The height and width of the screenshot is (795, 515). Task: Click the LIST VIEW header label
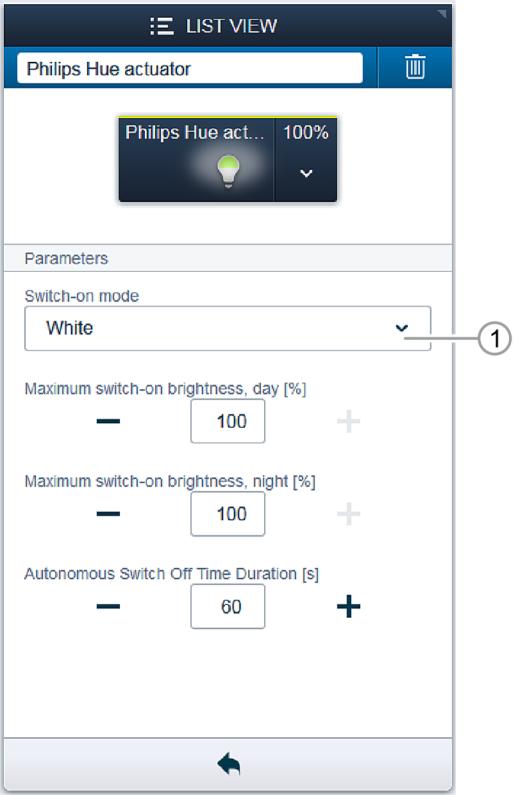click(231, 26)
